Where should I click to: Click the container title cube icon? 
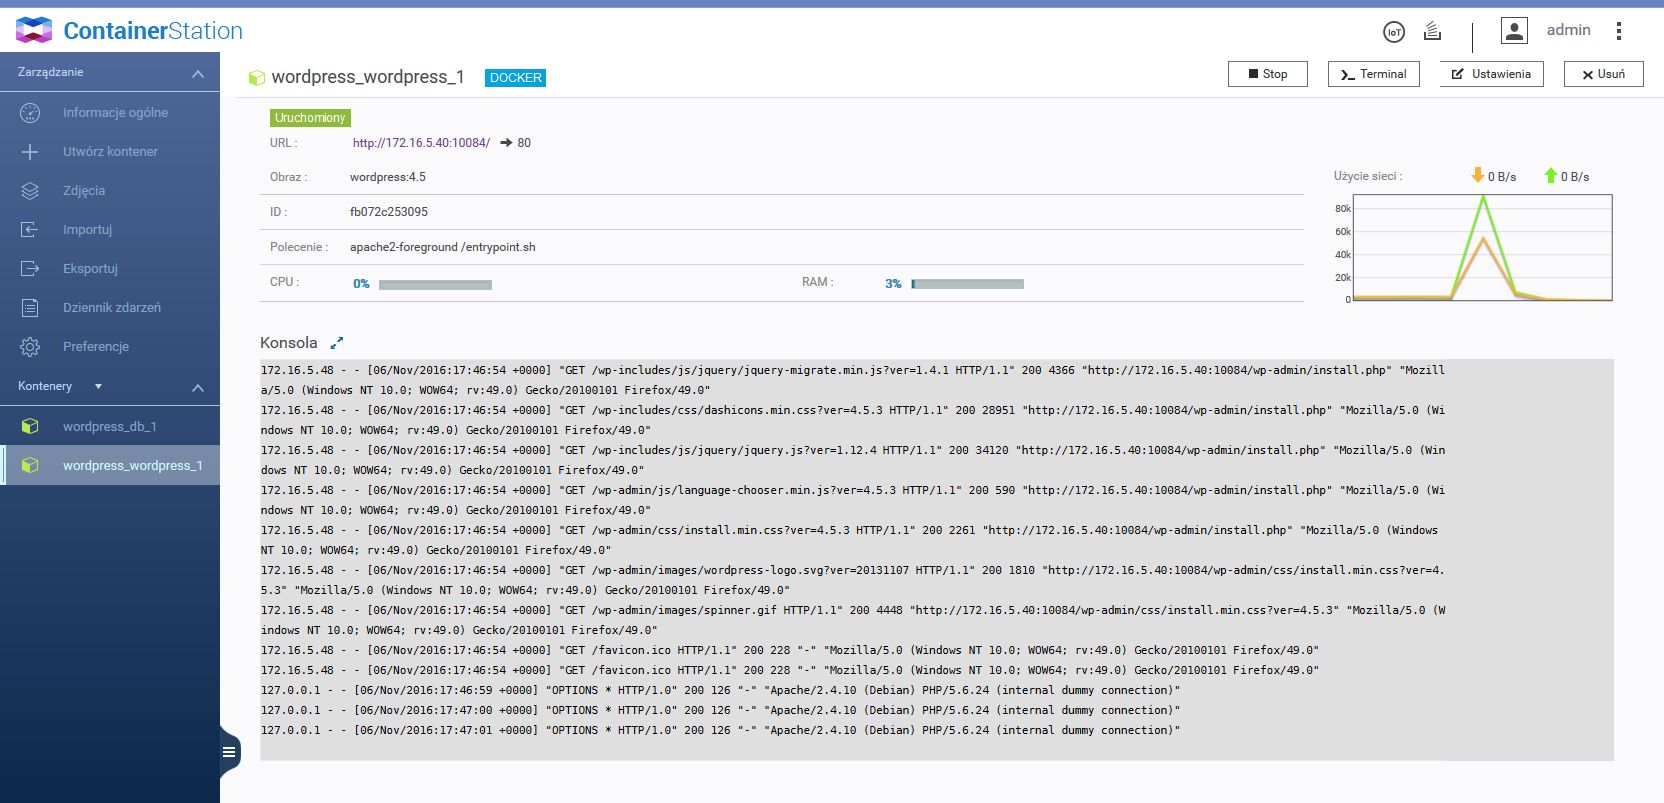point(257,78)
